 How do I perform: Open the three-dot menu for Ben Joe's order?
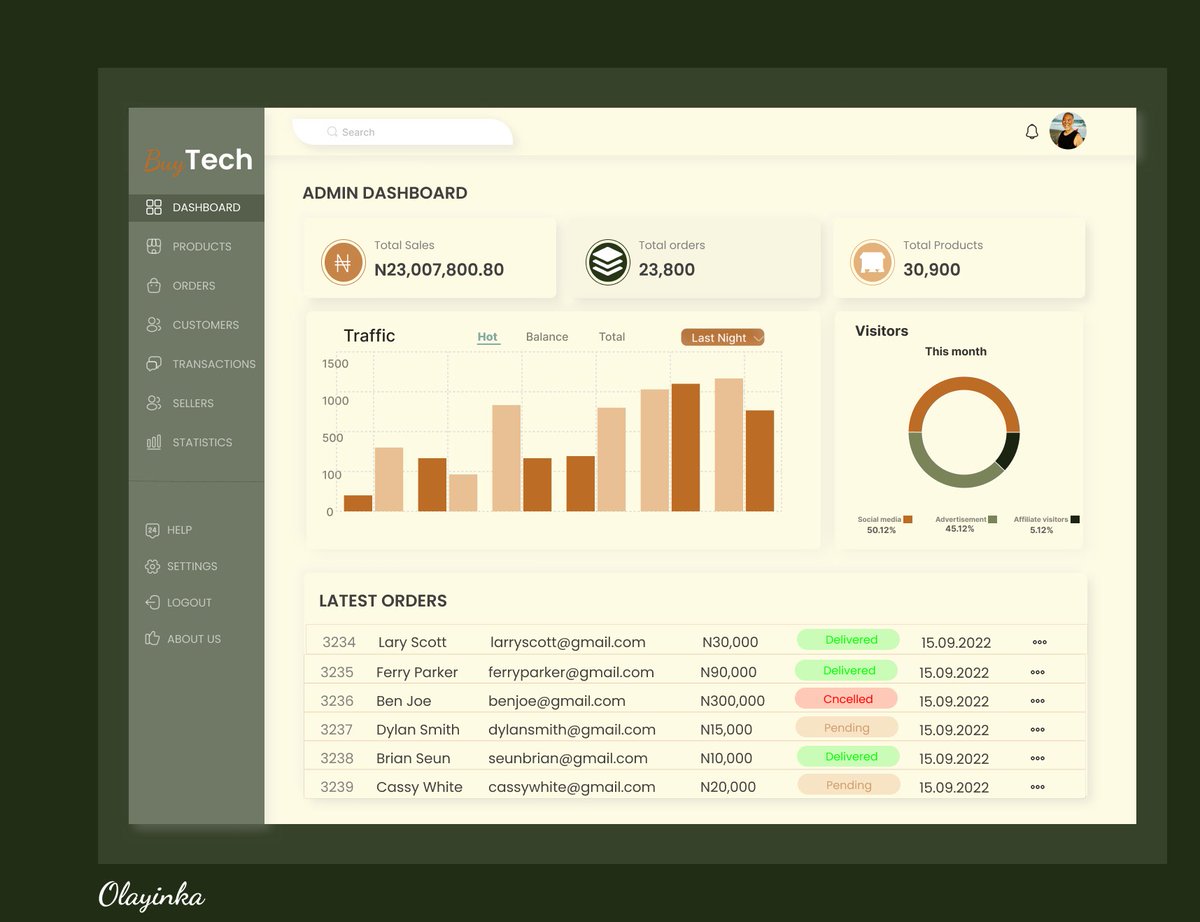tap(1038, 701)
